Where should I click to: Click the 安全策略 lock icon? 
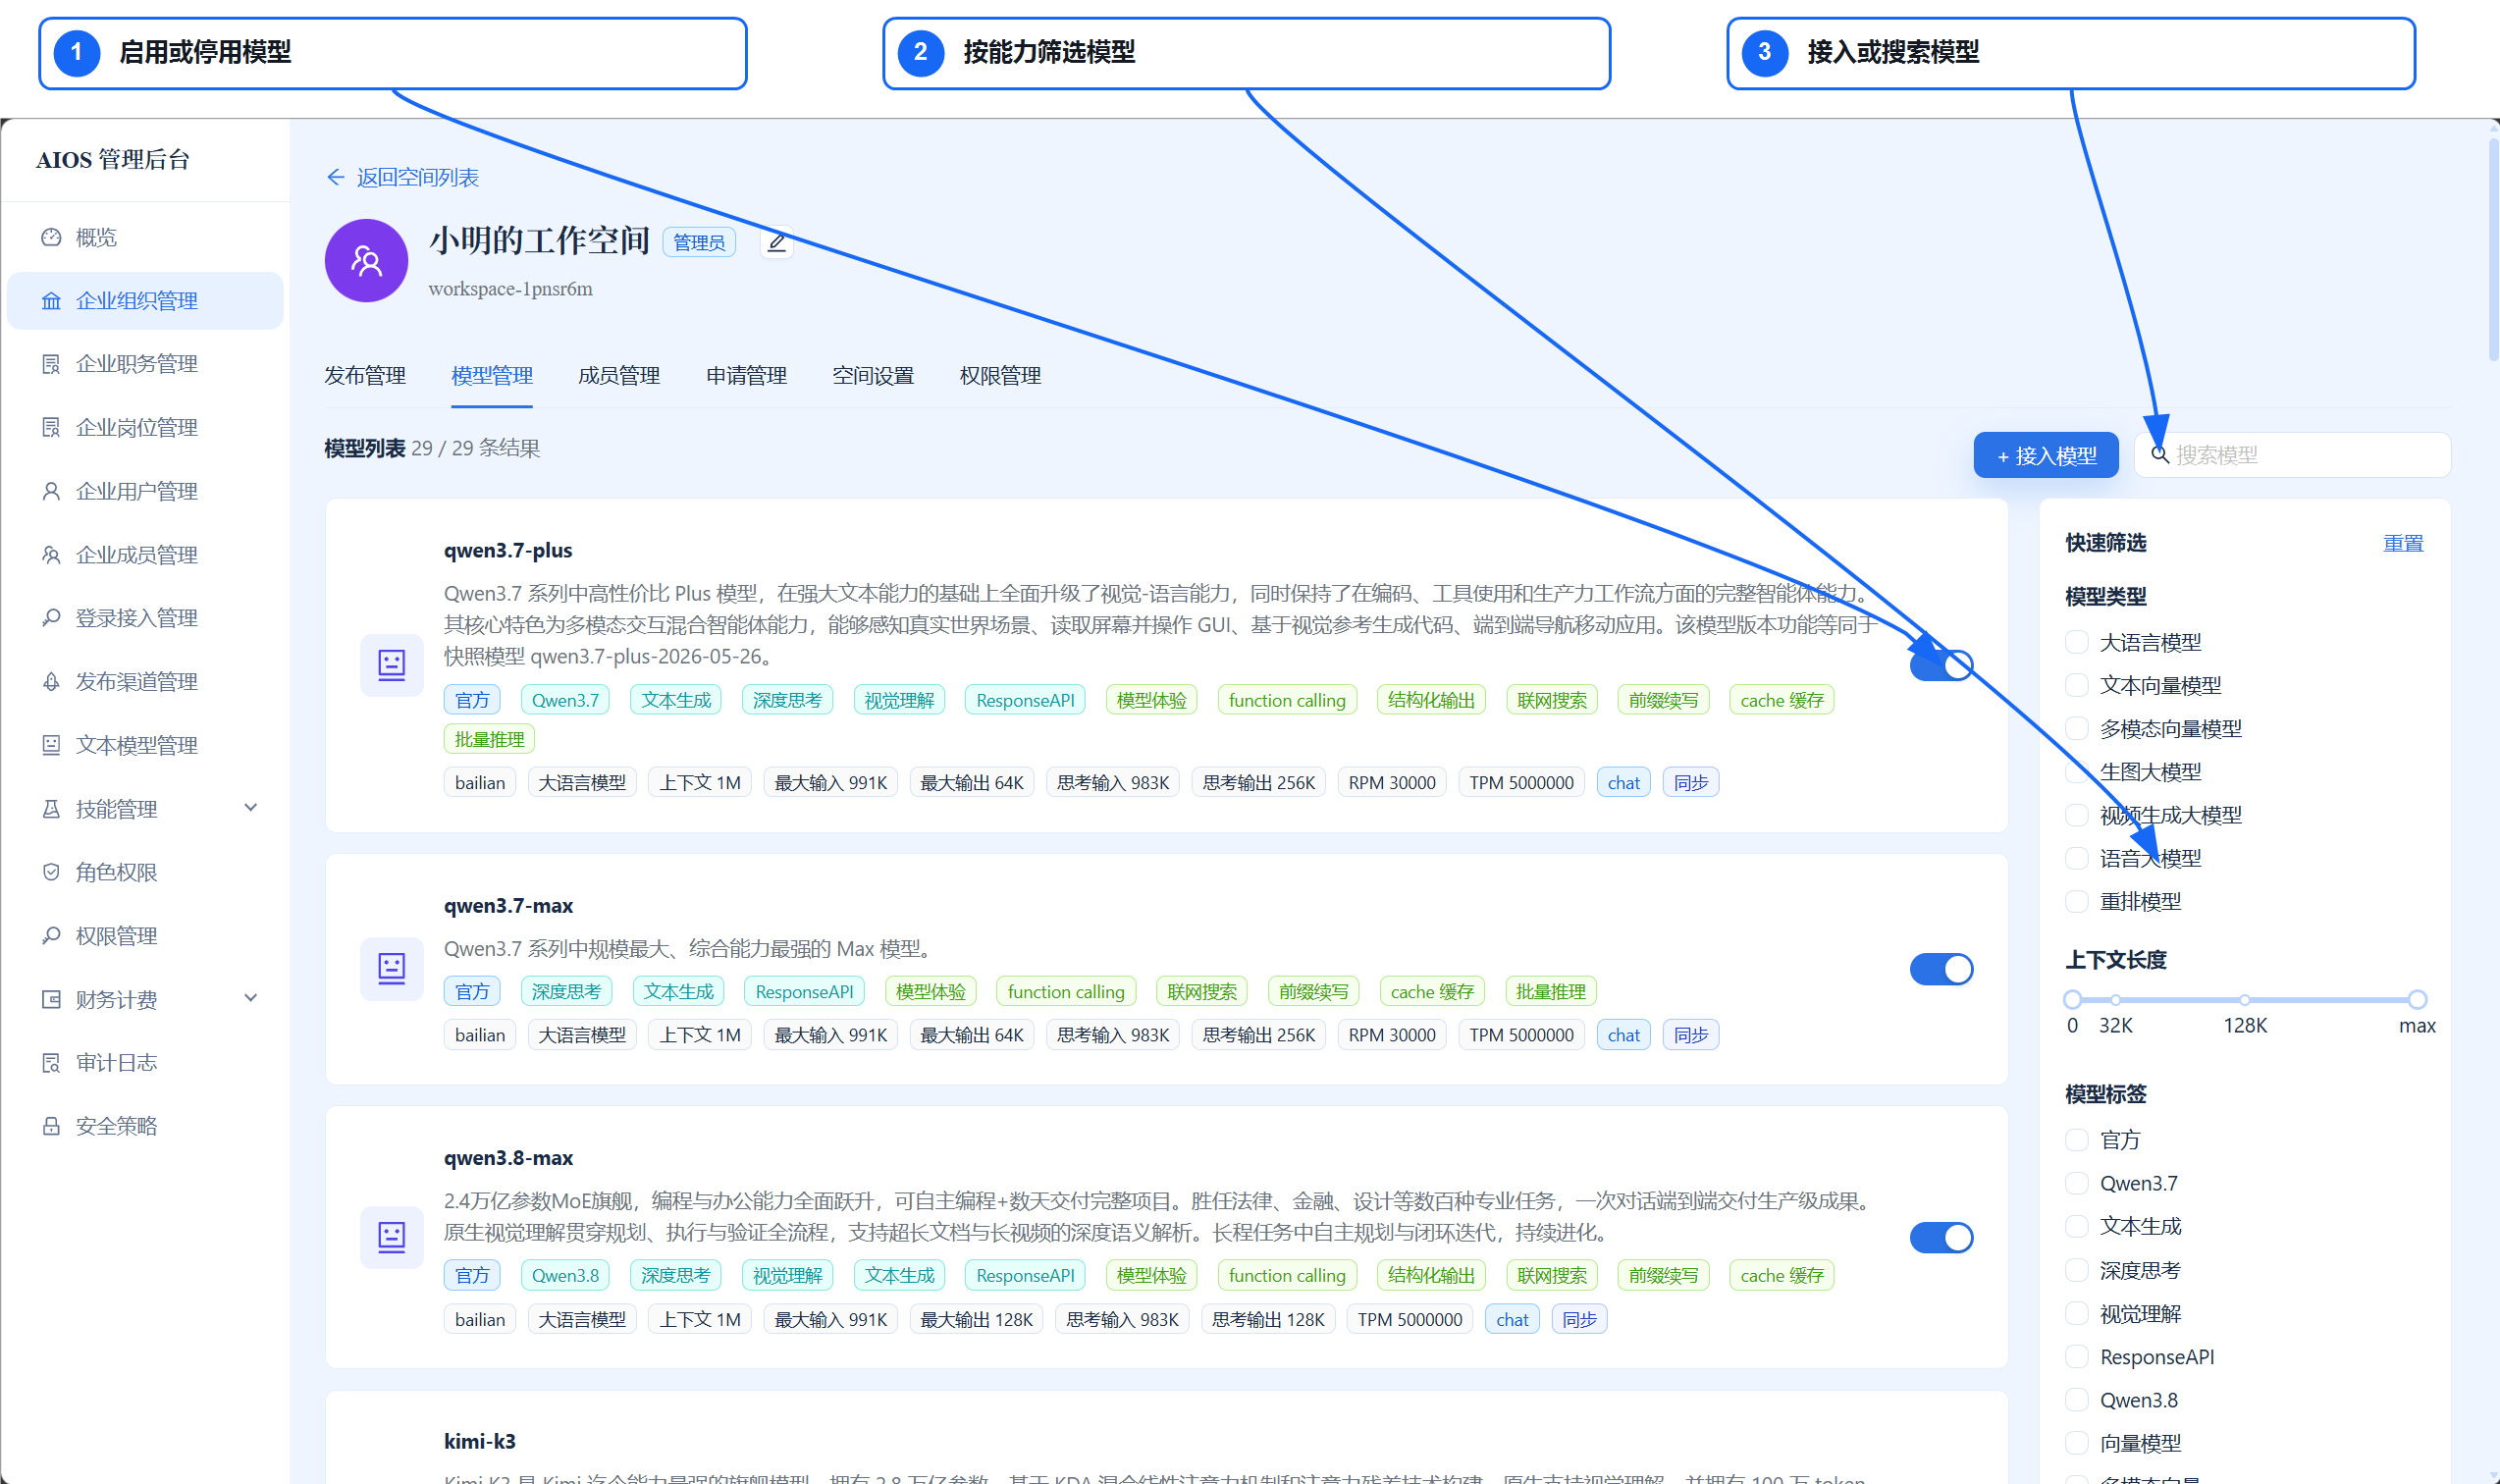51,1126
